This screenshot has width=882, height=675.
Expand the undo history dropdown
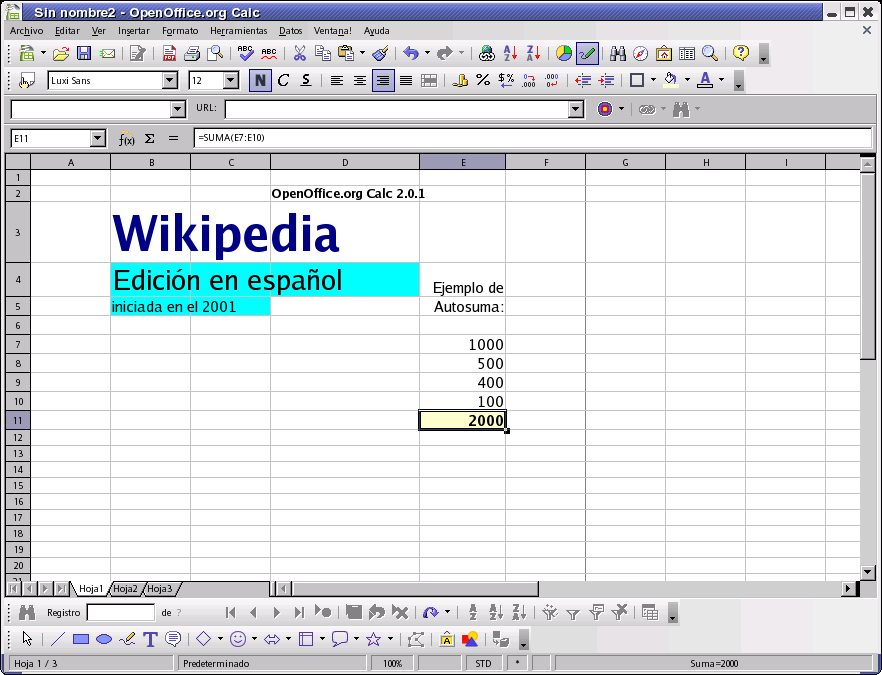pyautogui.click(x=427, y=53)
